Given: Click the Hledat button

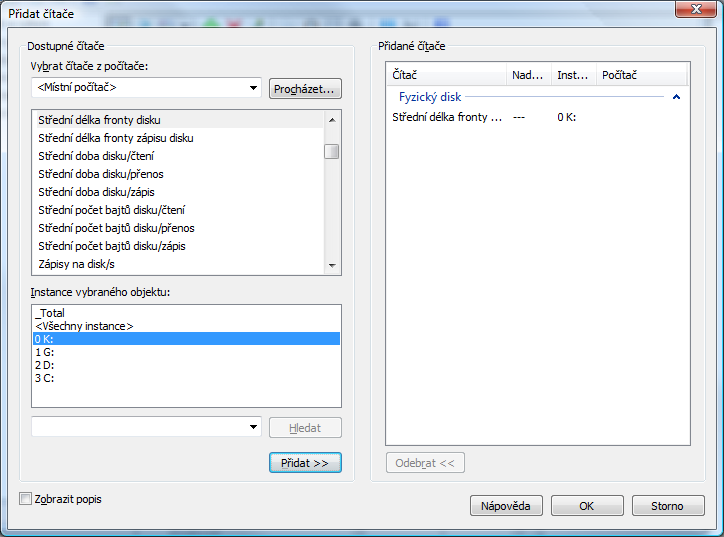Looking at the screenshot, I should click(305, 428).
